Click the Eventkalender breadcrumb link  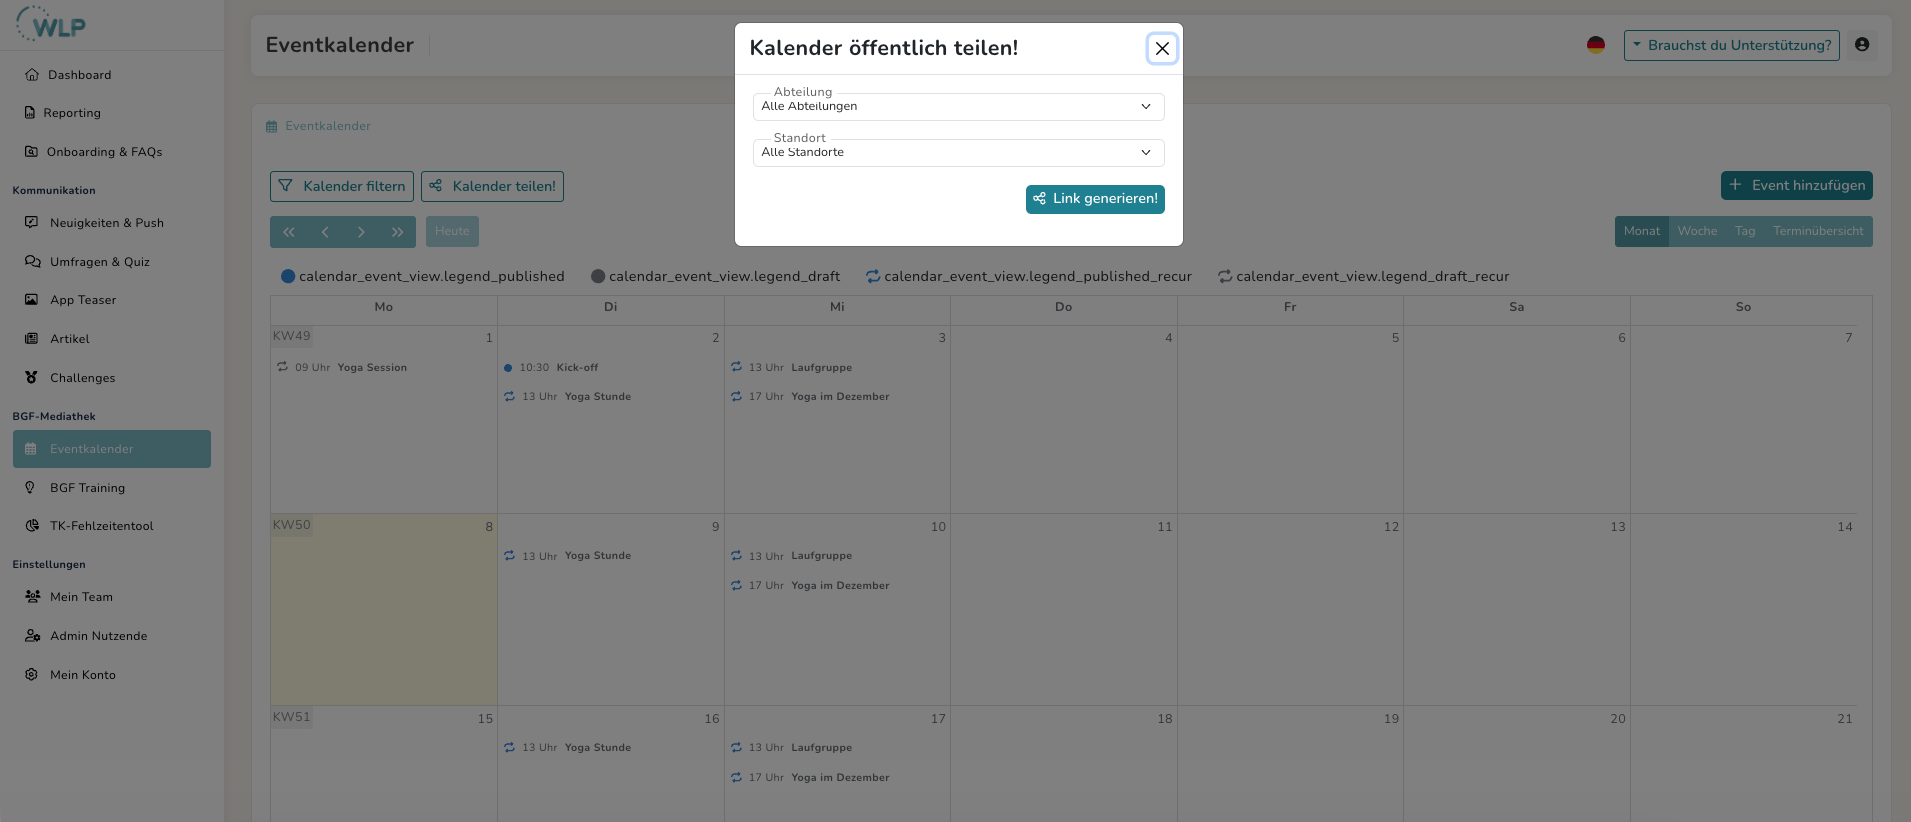point(328,127)
